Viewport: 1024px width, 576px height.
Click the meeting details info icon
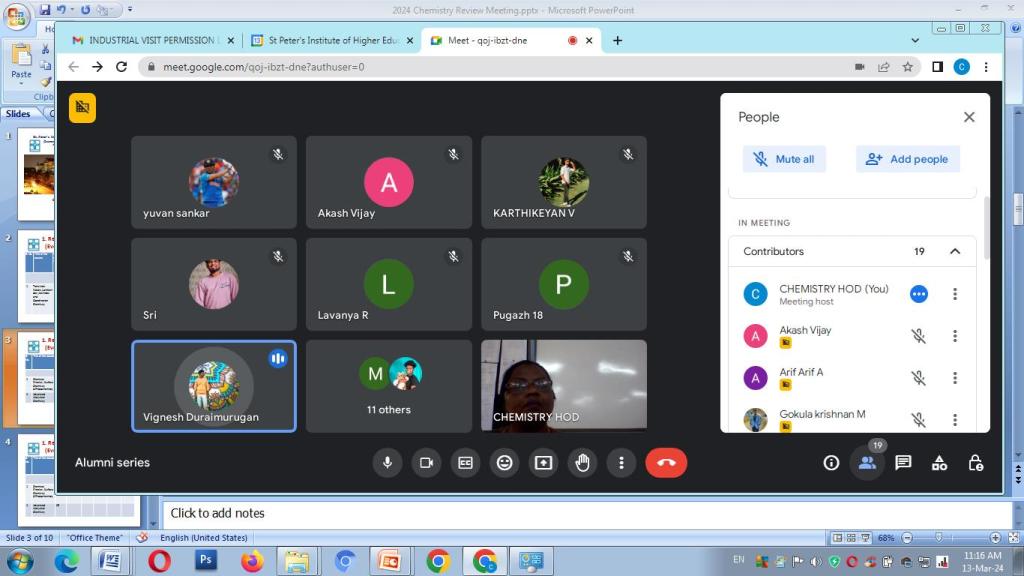(x=831, y=462)
